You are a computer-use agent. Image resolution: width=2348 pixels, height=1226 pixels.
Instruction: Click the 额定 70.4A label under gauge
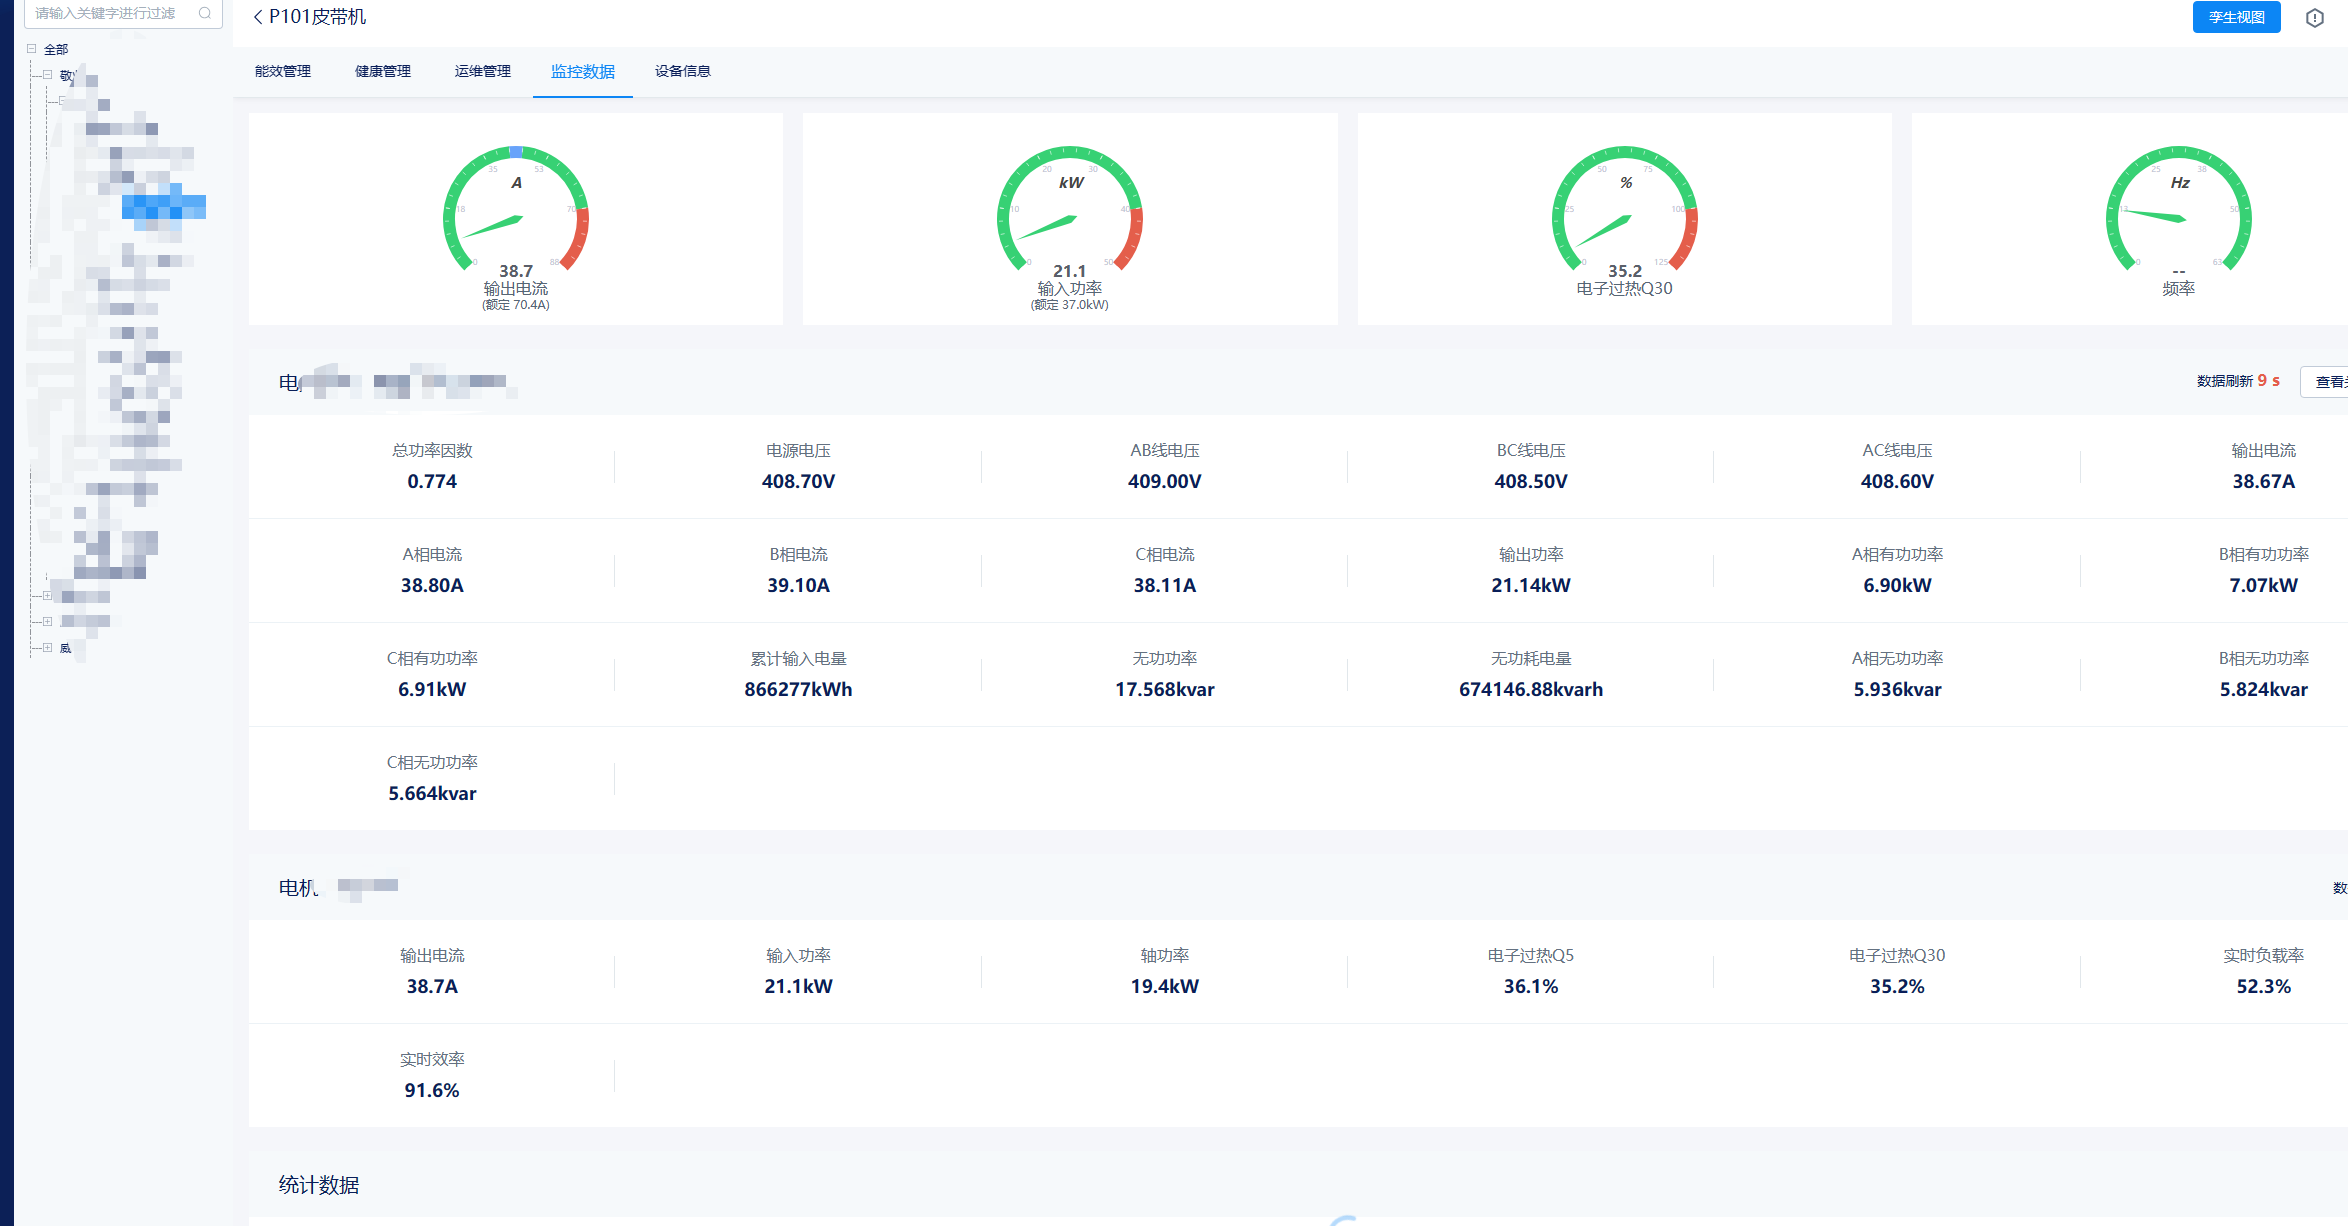(516, 305)
